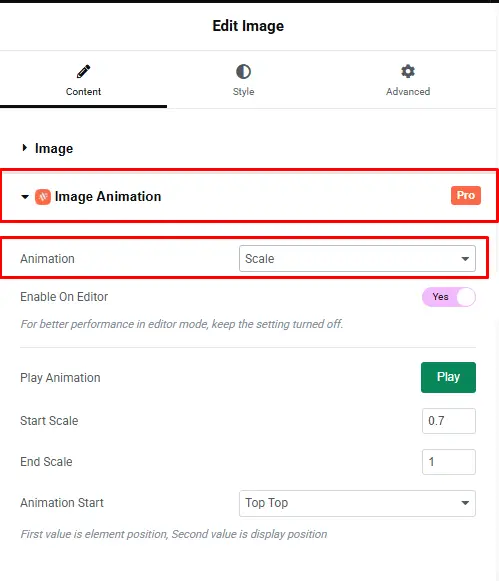Image resolution: width=499 pixels, height=581 pixels.
Task: Click the orange Image Animation plugin icon
Action: (x=43, y=197)
